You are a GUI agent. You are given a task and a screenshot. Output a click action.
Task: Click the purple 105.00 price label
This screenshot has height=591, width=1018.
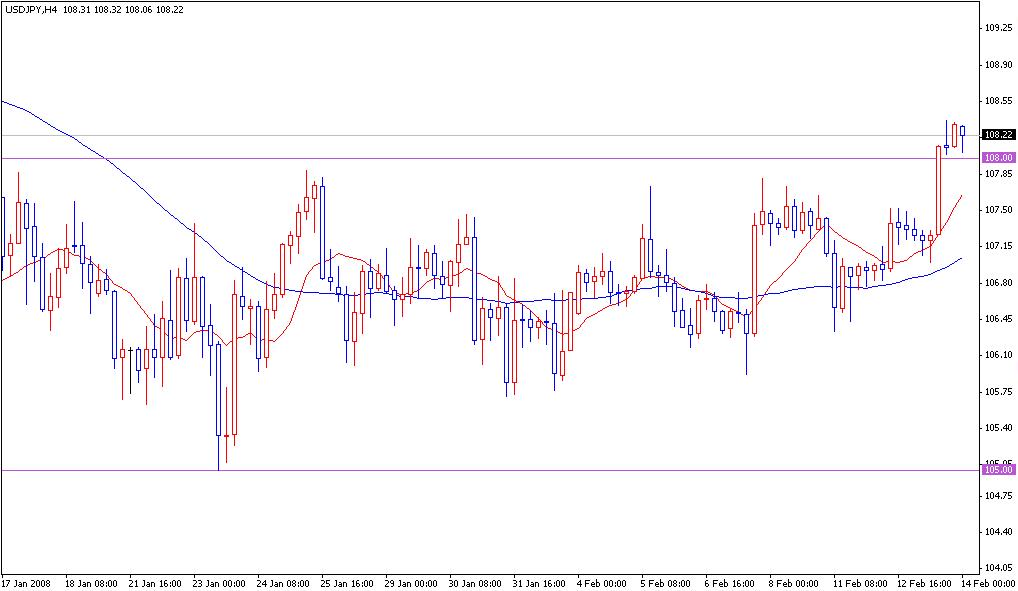coord(997,470)
